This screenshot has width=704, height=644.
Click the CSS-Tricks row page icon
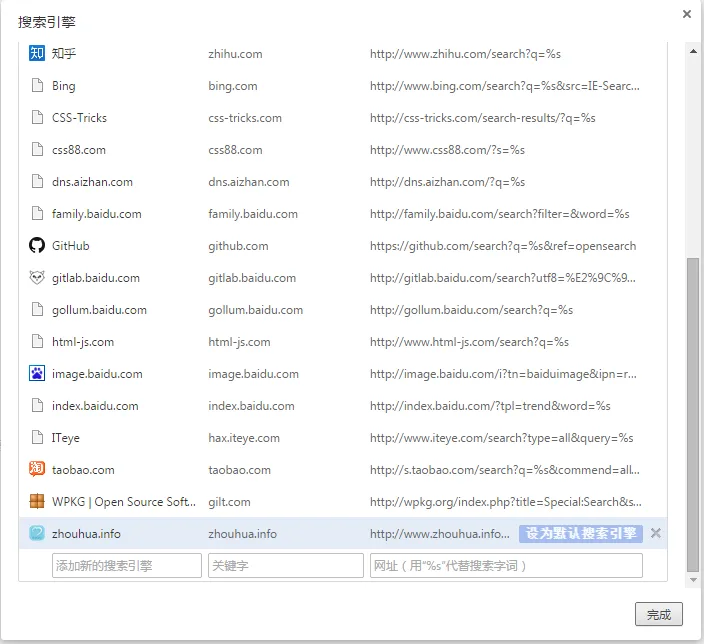pyautogui.click(x=37, y=117)
